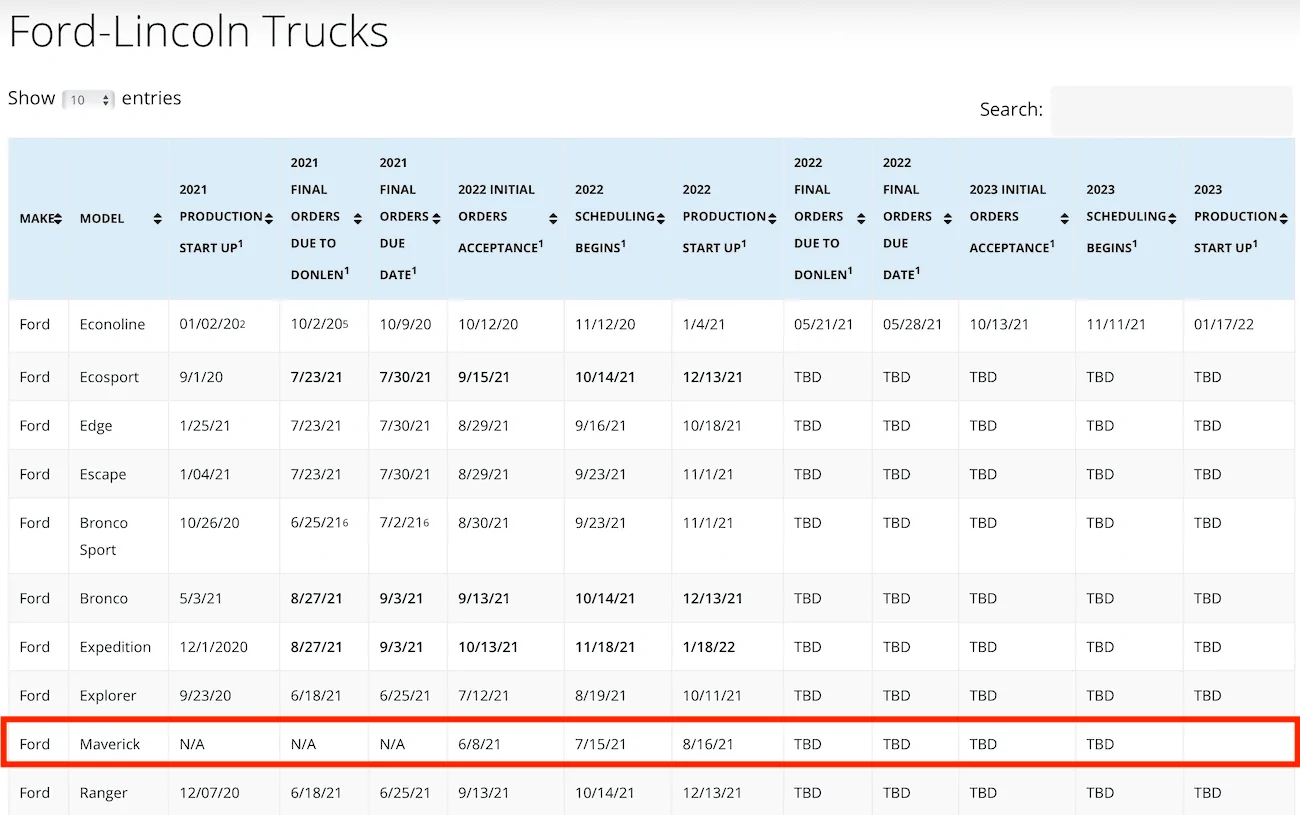This screenshot has height=815, width=1300.
Task: Select Bronco Sport's 10/26/20 start date
Action: coord(210,523)
